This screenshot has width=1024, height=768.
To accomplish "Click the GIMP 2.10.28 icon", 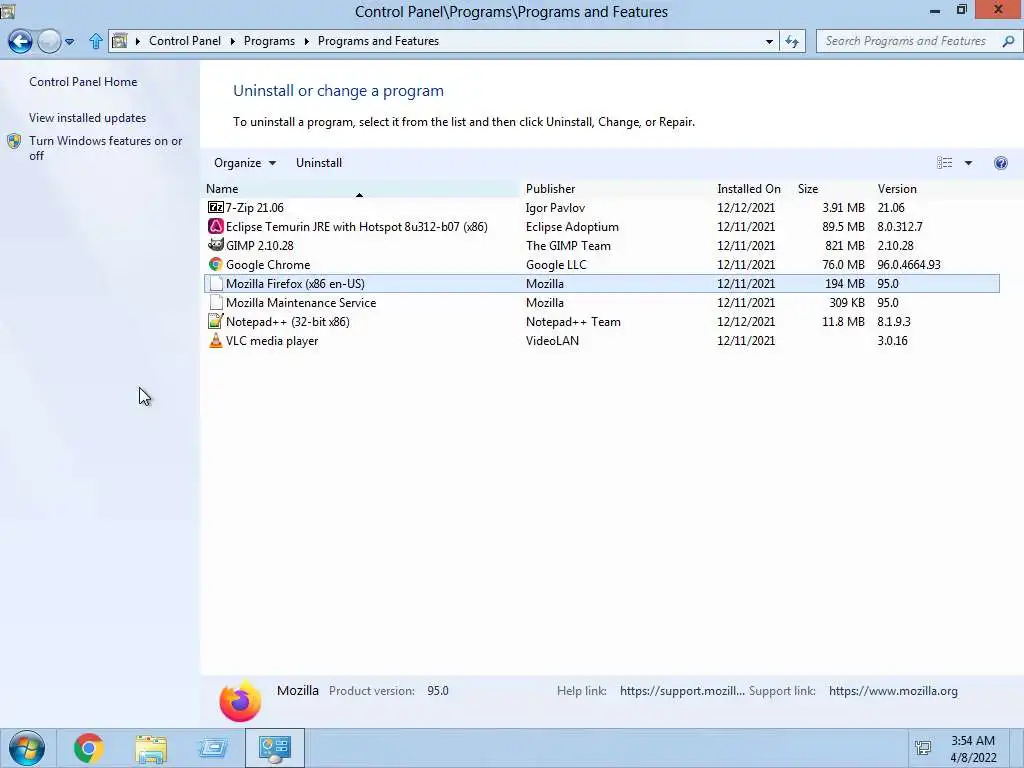I will (x=216, y=245).
